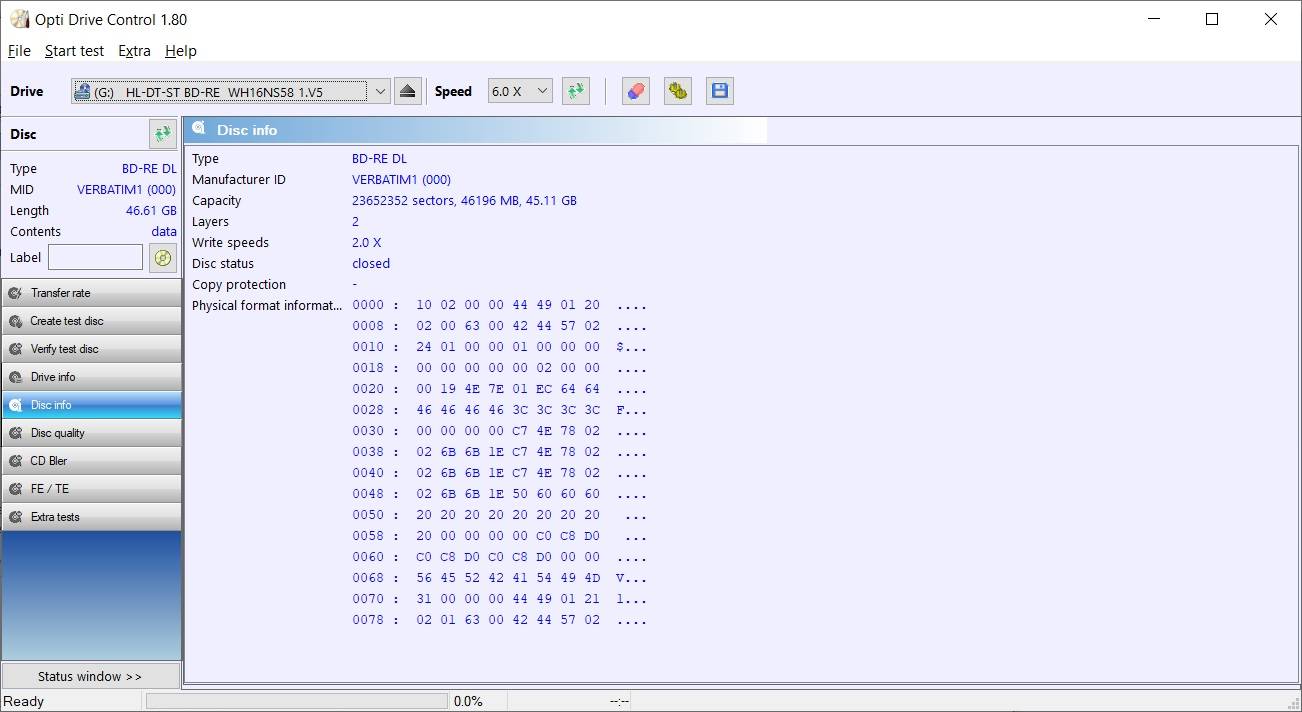Click the set label icon beside Label field
The image size is (1302, 712).
pyautogui.click(x=162, y=258)
